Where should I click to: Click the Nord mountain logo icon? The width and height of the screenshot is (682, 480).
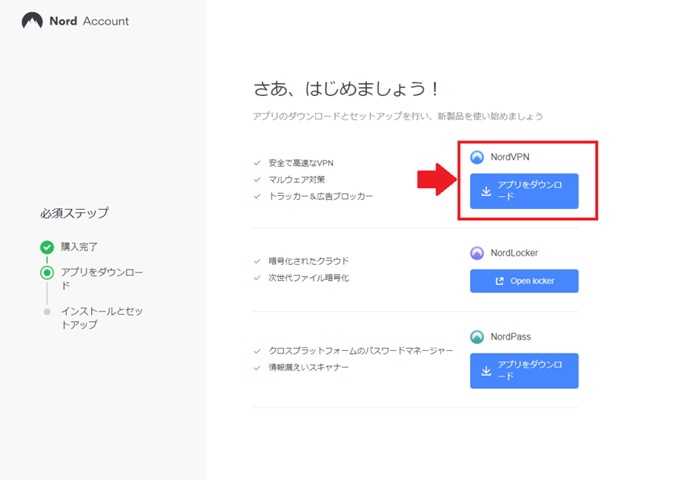point(32,20)
